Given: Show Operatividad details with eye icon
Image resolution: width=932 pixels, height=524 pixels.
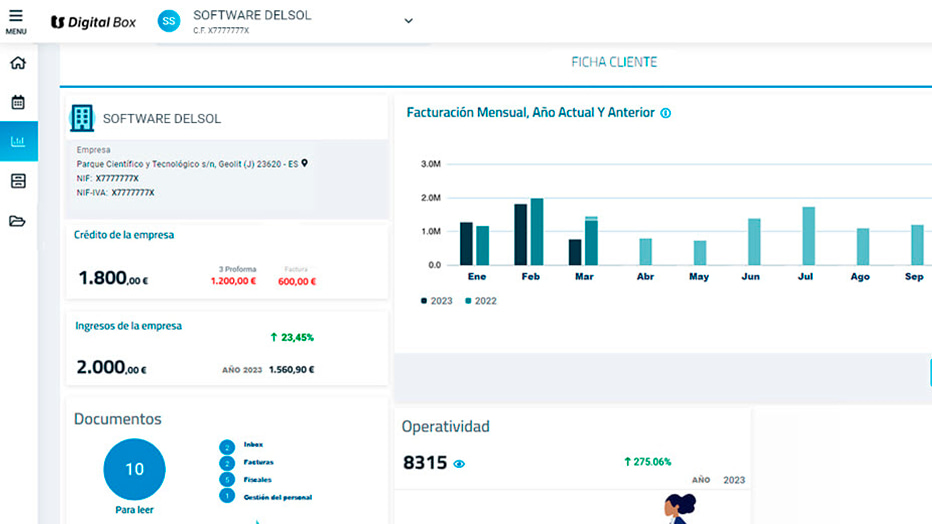Looking at the screenshot, I should (459, 464).
